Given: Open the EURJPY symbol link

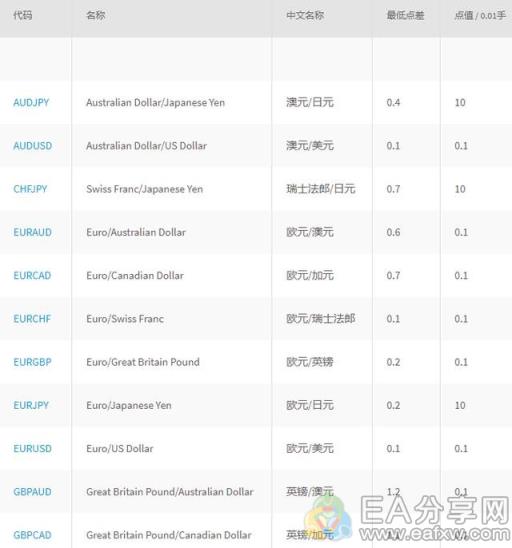Looking at the screenshot, I should 31,405.
